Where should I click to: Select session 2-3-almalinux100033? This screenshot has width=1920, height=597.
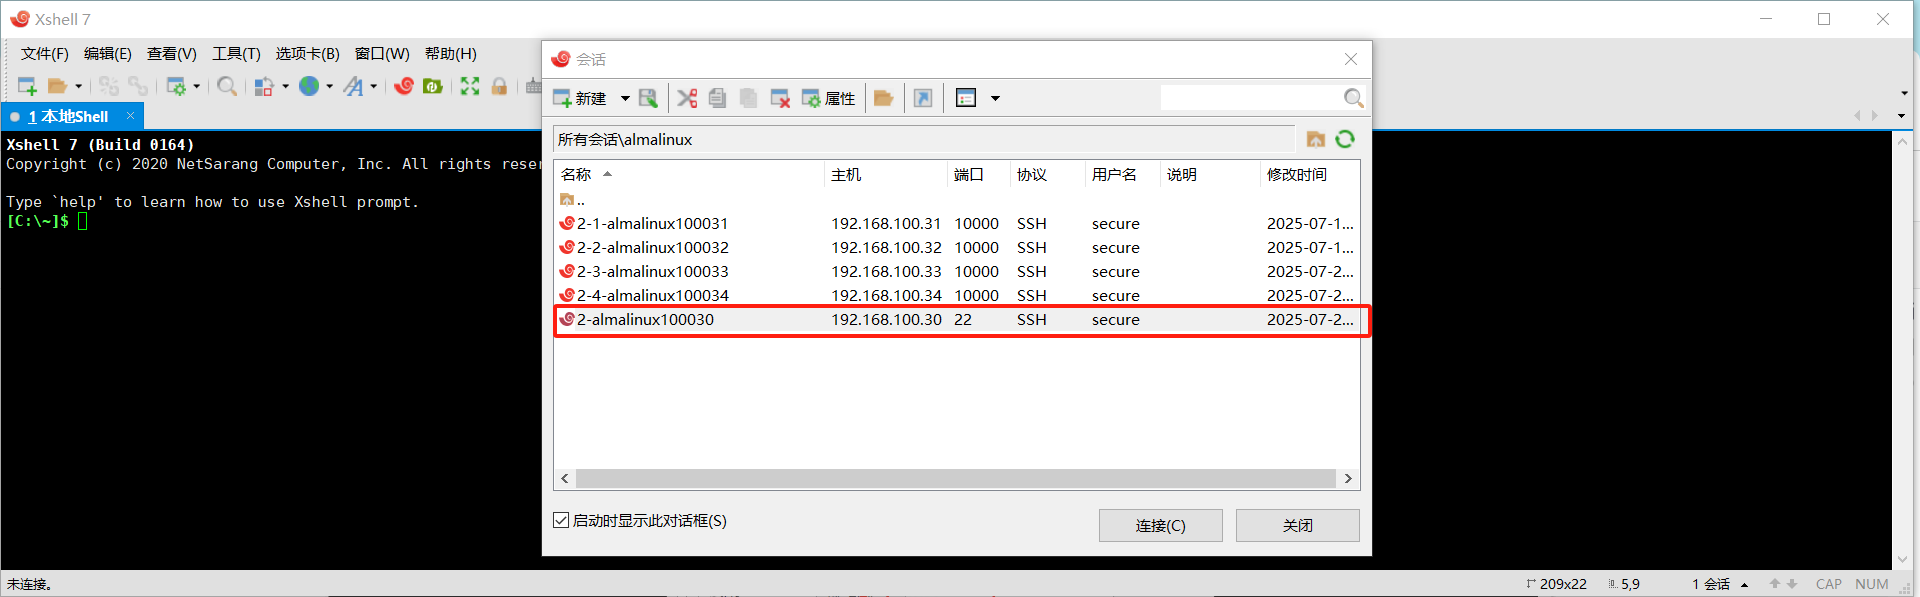(957, 272)
